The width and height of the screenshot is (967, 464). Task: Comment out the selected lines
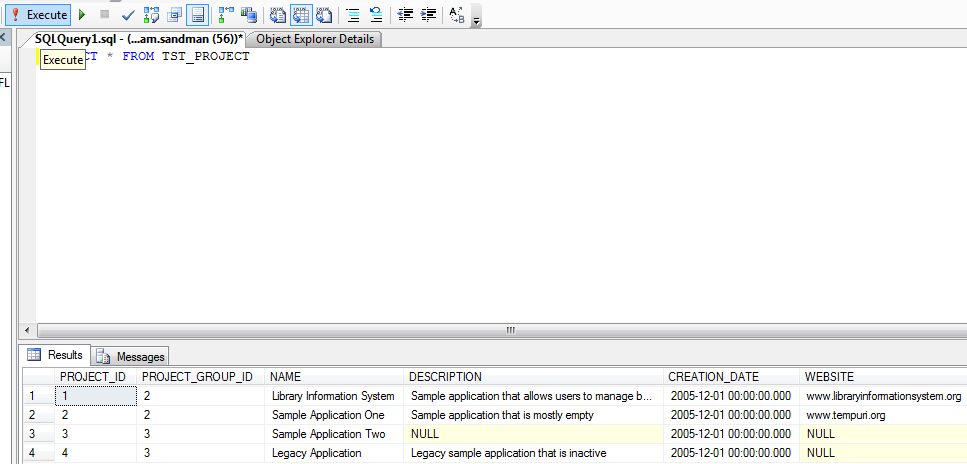click(353, 15)
